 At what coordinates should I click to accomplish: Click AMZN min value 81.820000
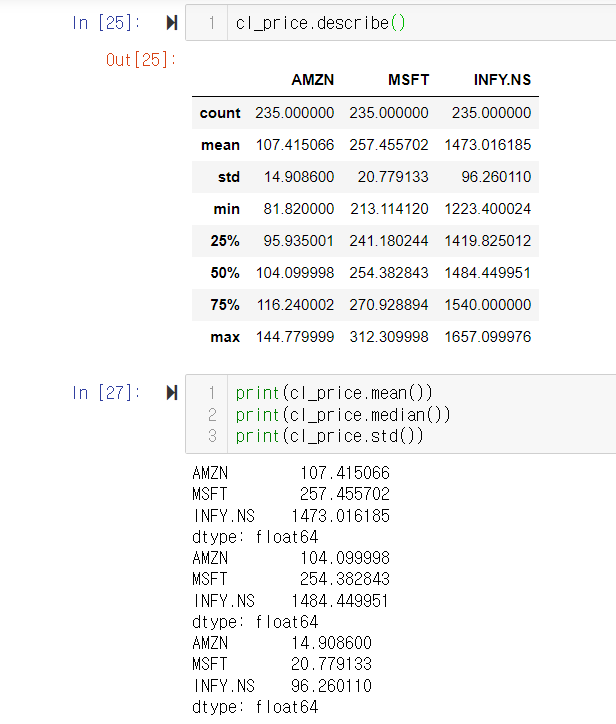299,209
